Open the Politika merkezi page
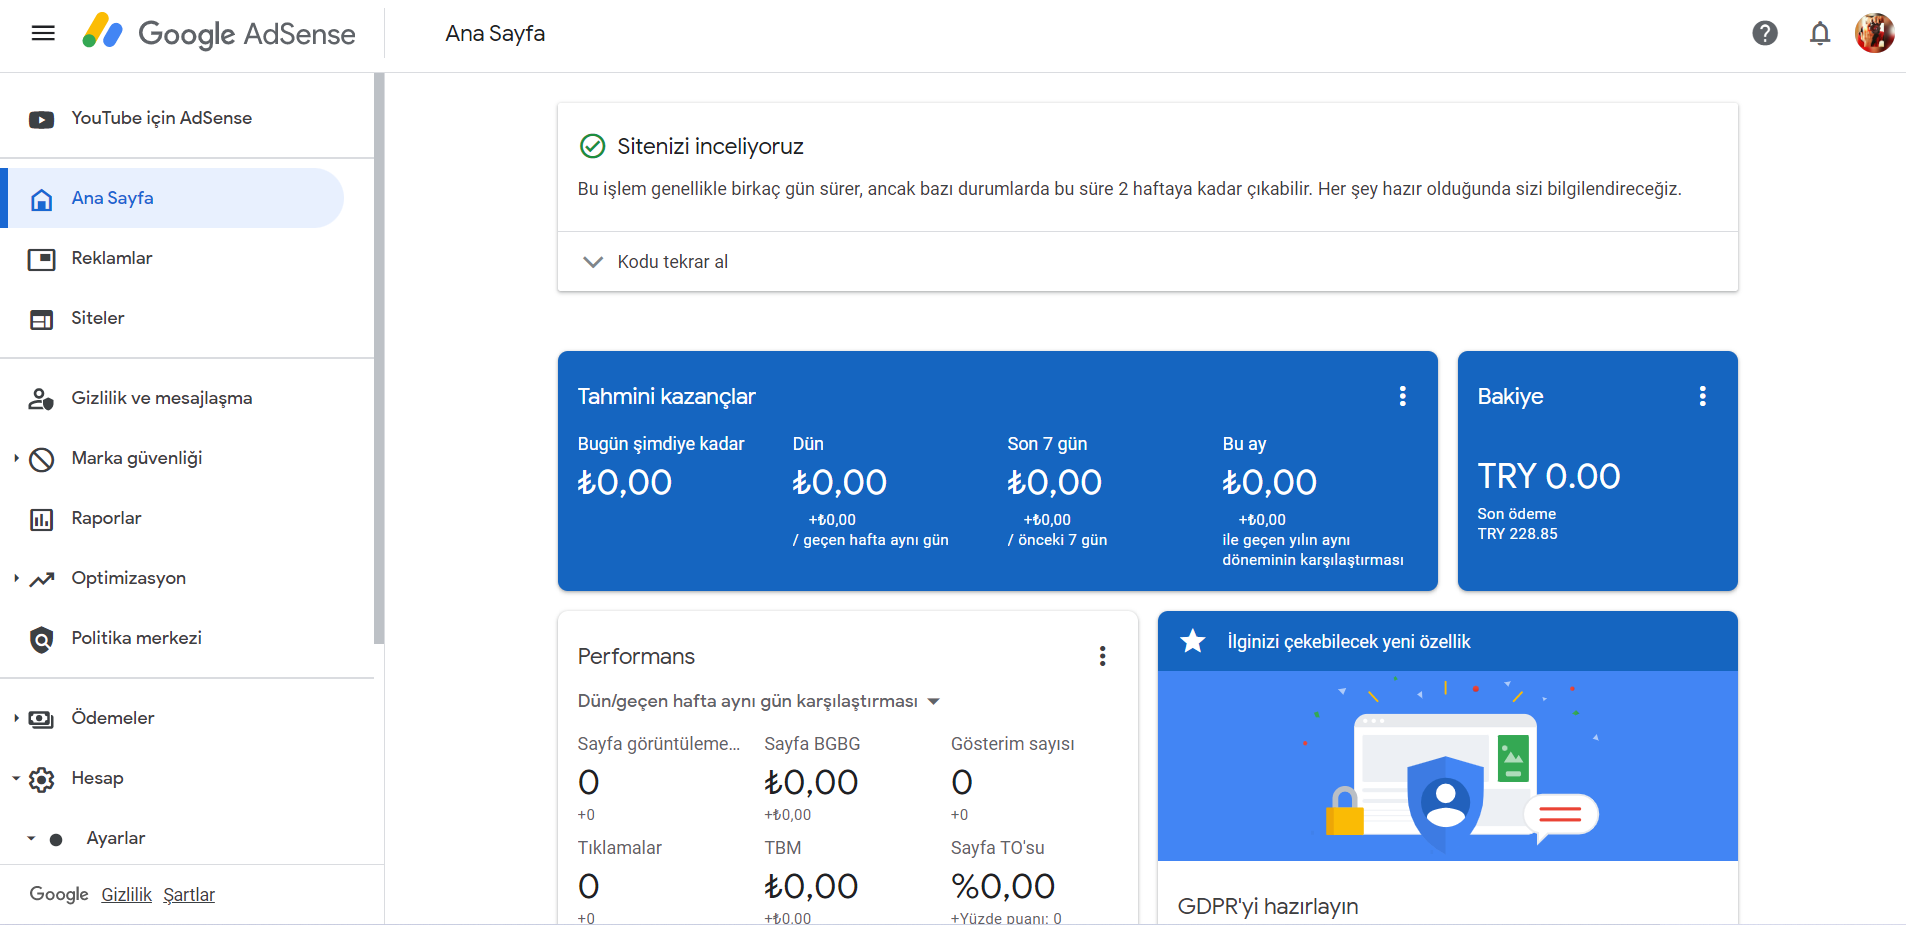 pos(136,638)
